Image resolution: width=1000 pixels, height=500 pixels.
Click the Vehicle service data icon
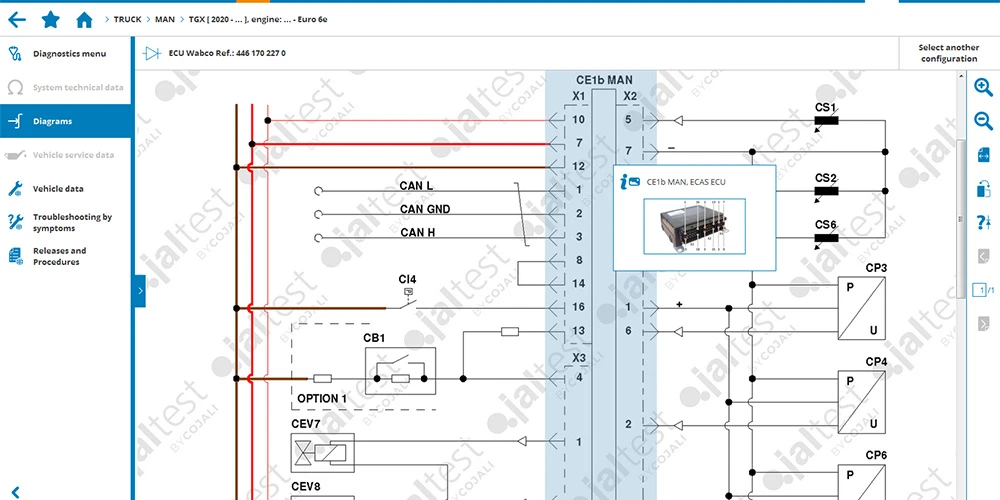pyautogui.click(x=16, y=155)
